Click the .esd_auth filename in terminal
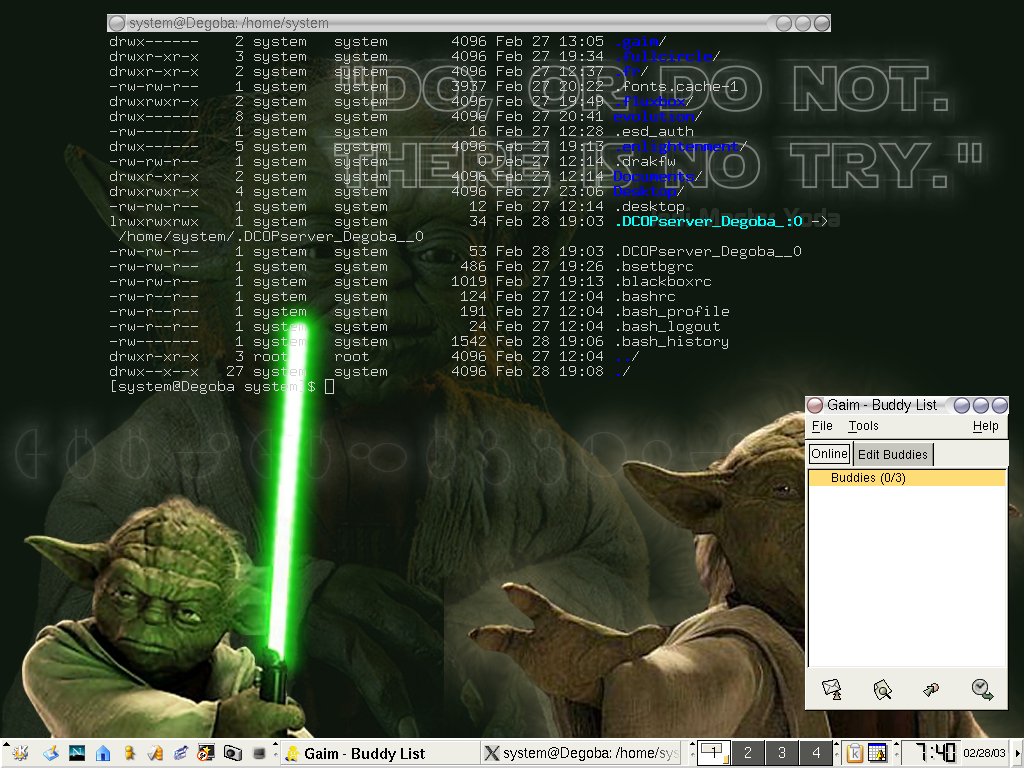Viewport: 1024px width, 768px height. [x=654, y=131]
